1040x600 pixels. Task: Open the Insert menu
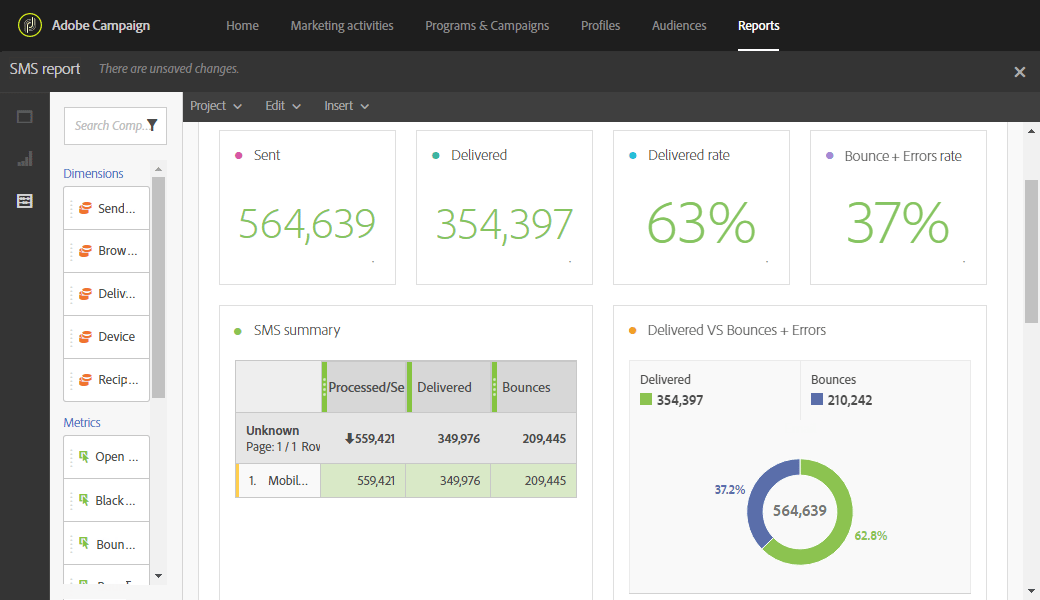[x=345, y=105]
